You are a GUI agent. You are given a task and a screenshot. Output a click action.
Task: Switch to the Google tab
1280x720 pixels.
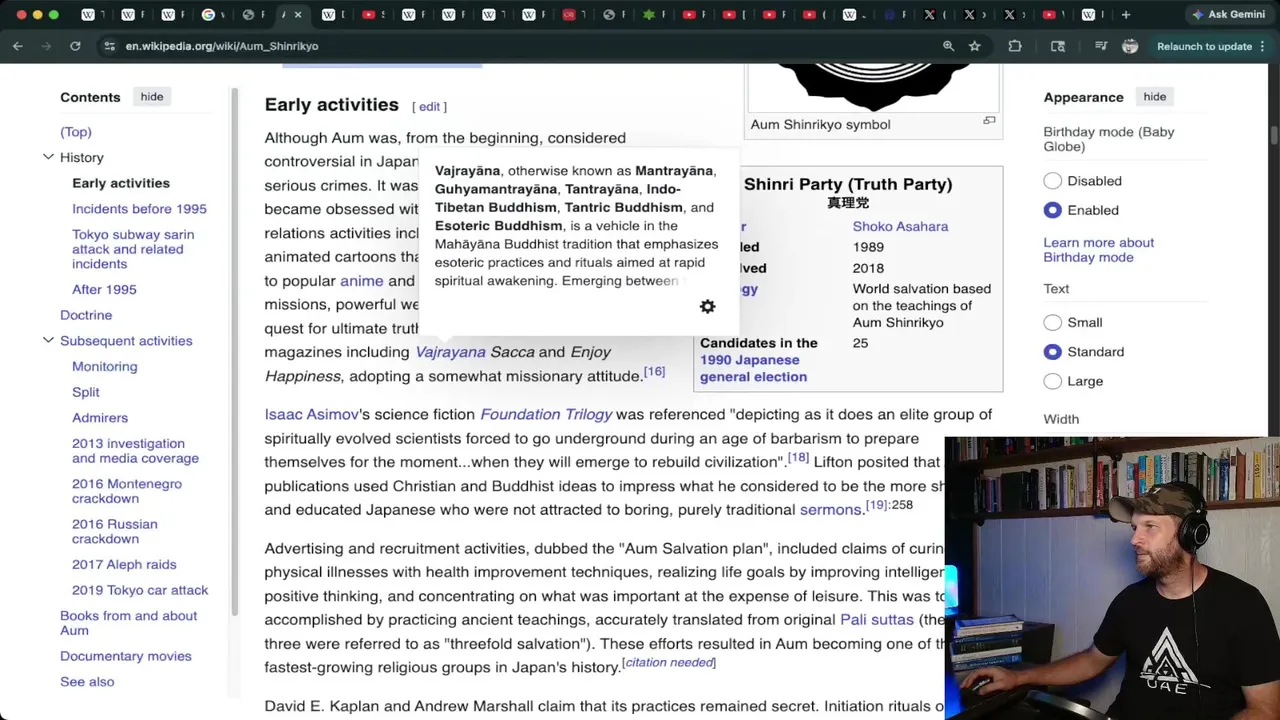[x=208, y=15]
